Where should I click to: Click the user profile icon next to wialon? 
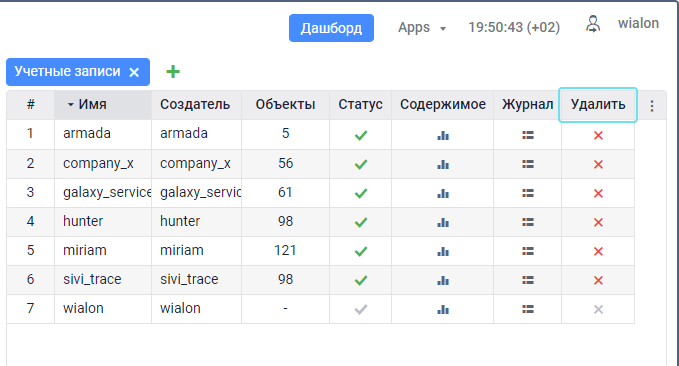593,24
